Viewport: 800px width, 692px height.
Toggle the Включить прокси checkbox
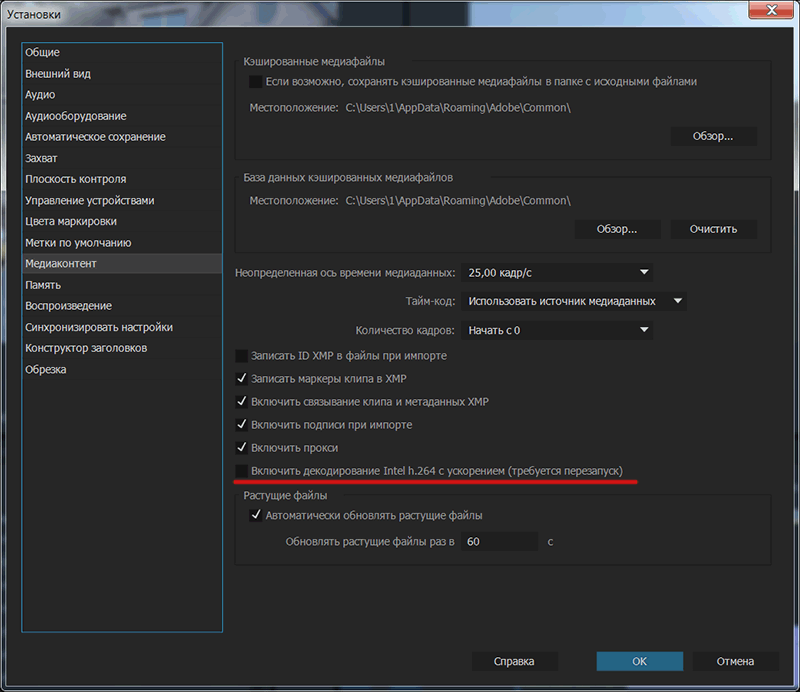coord(242,448)
